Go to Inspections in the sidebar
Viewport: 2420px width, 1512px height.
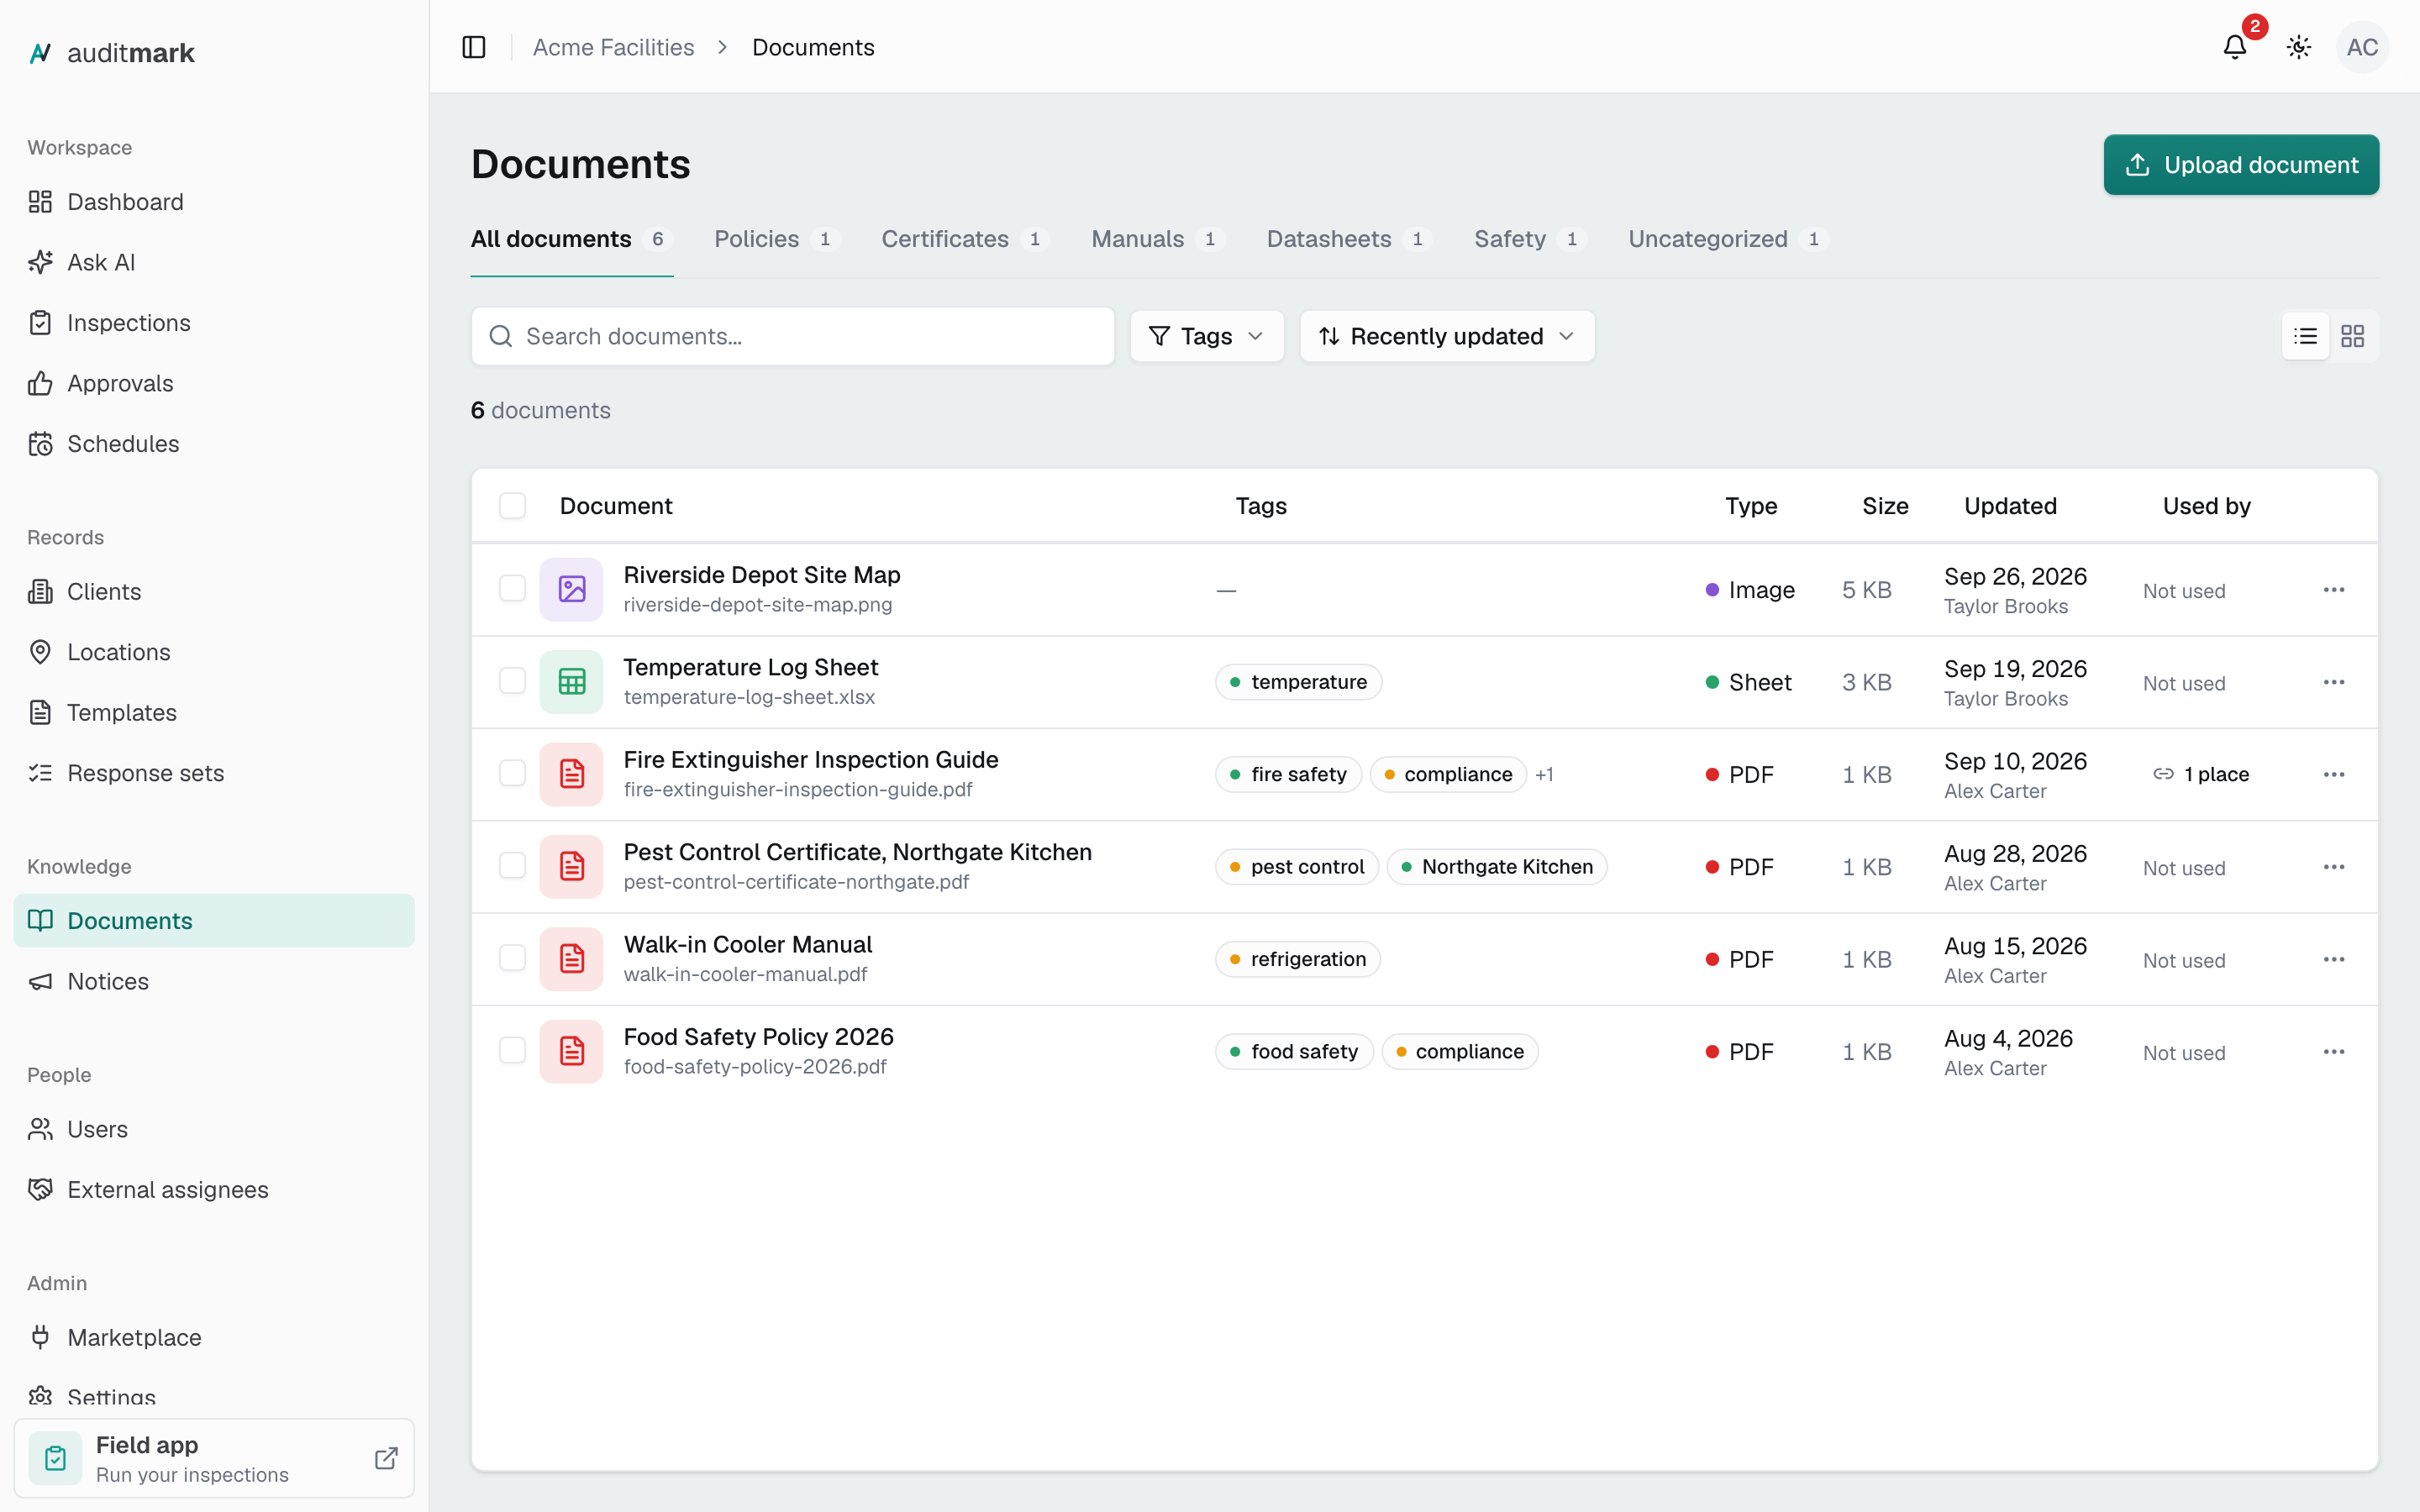point(214,323)
